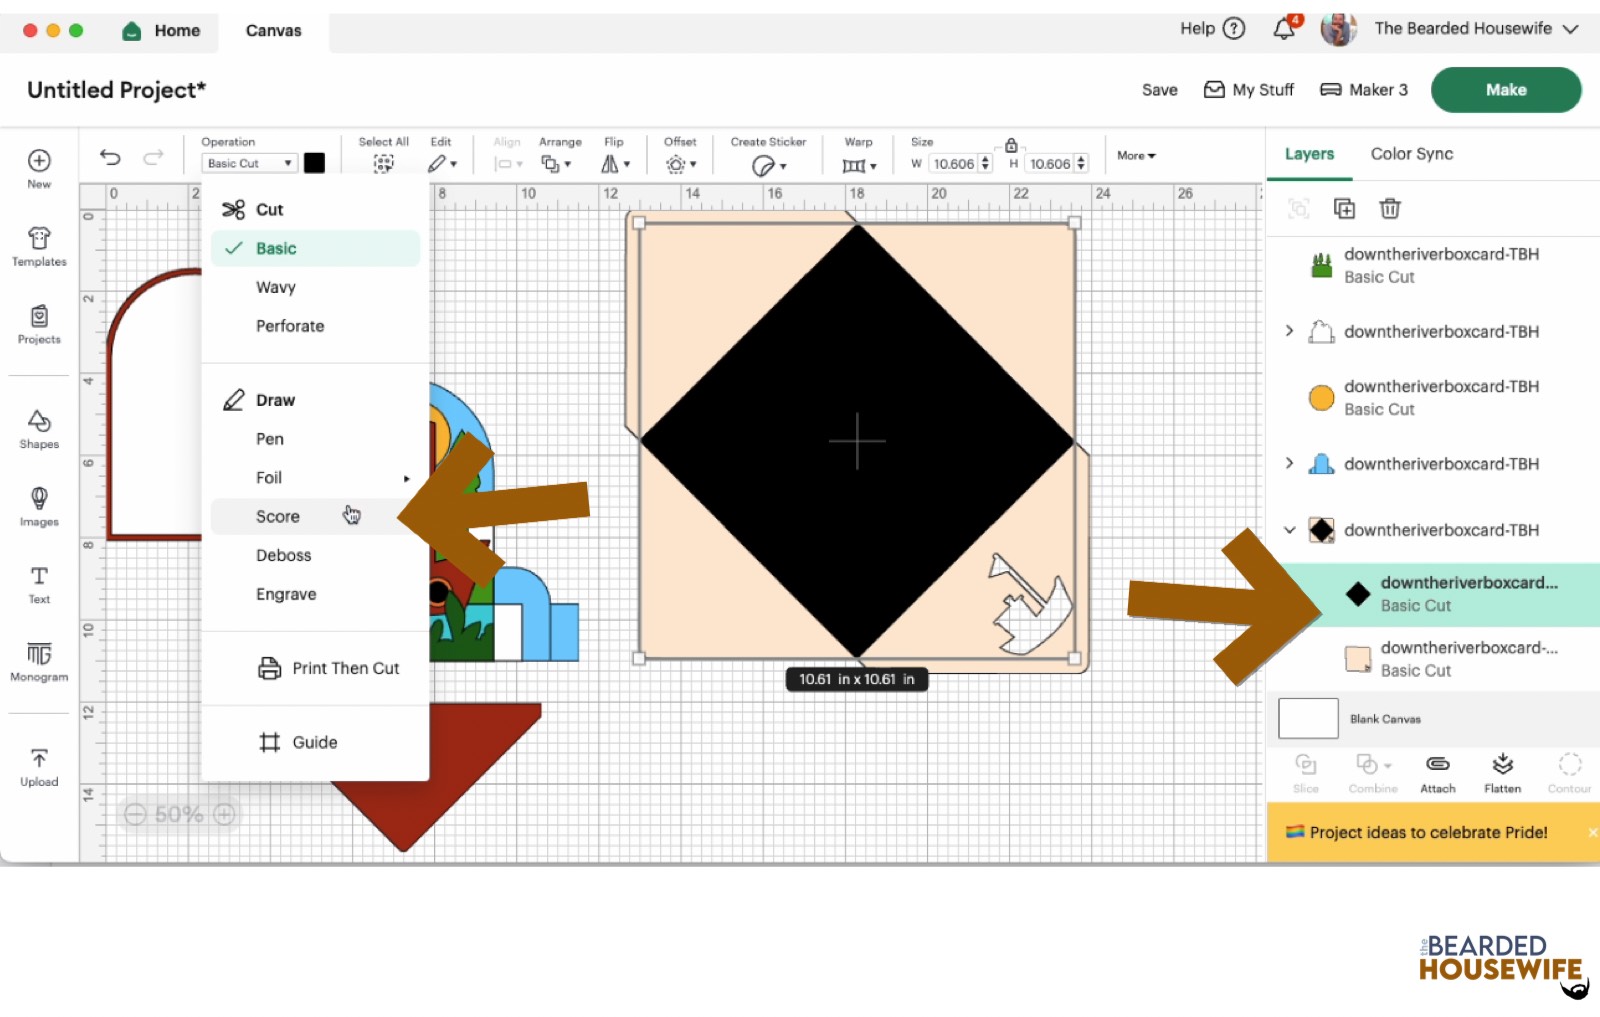The image size is (1600, 1017).
Task: Click the Flatten button
Action: pos(1502,774)
